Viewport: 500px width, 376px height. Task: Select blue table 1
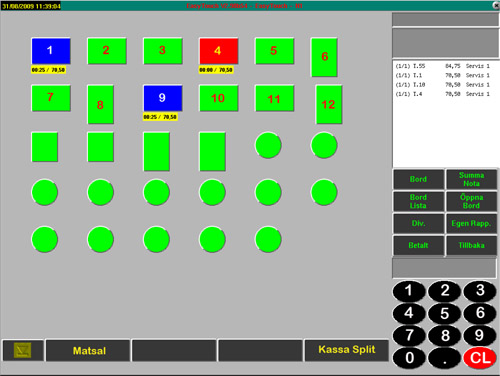point(51,51)
